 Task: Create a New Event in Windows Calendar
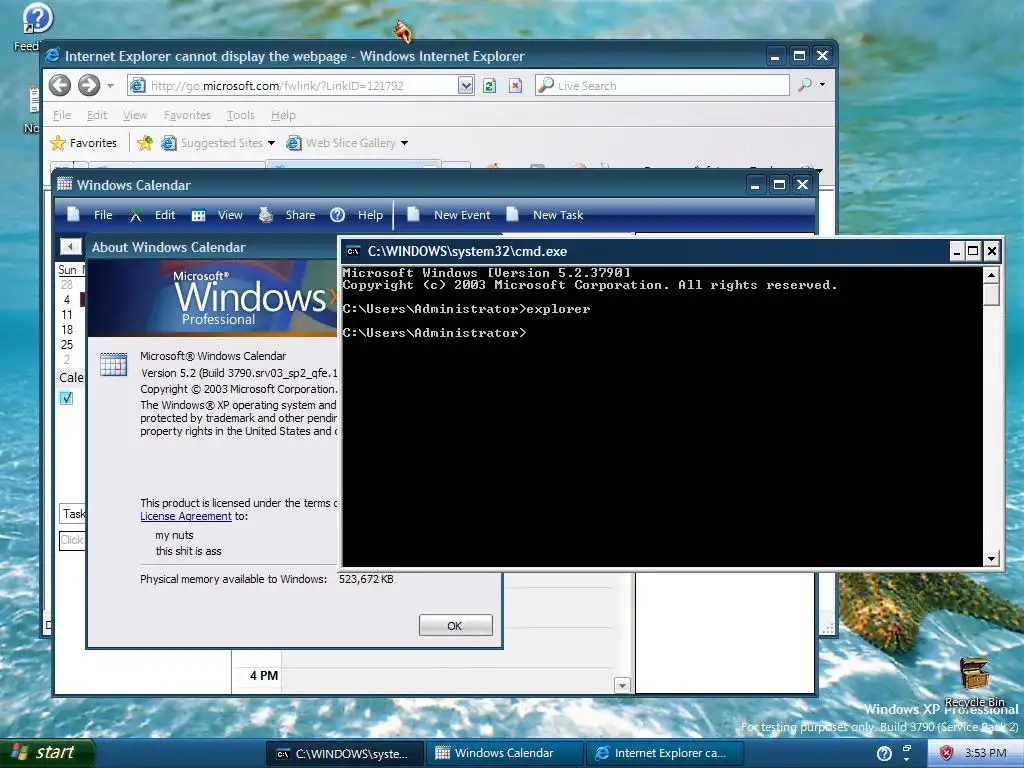[448, 215]
